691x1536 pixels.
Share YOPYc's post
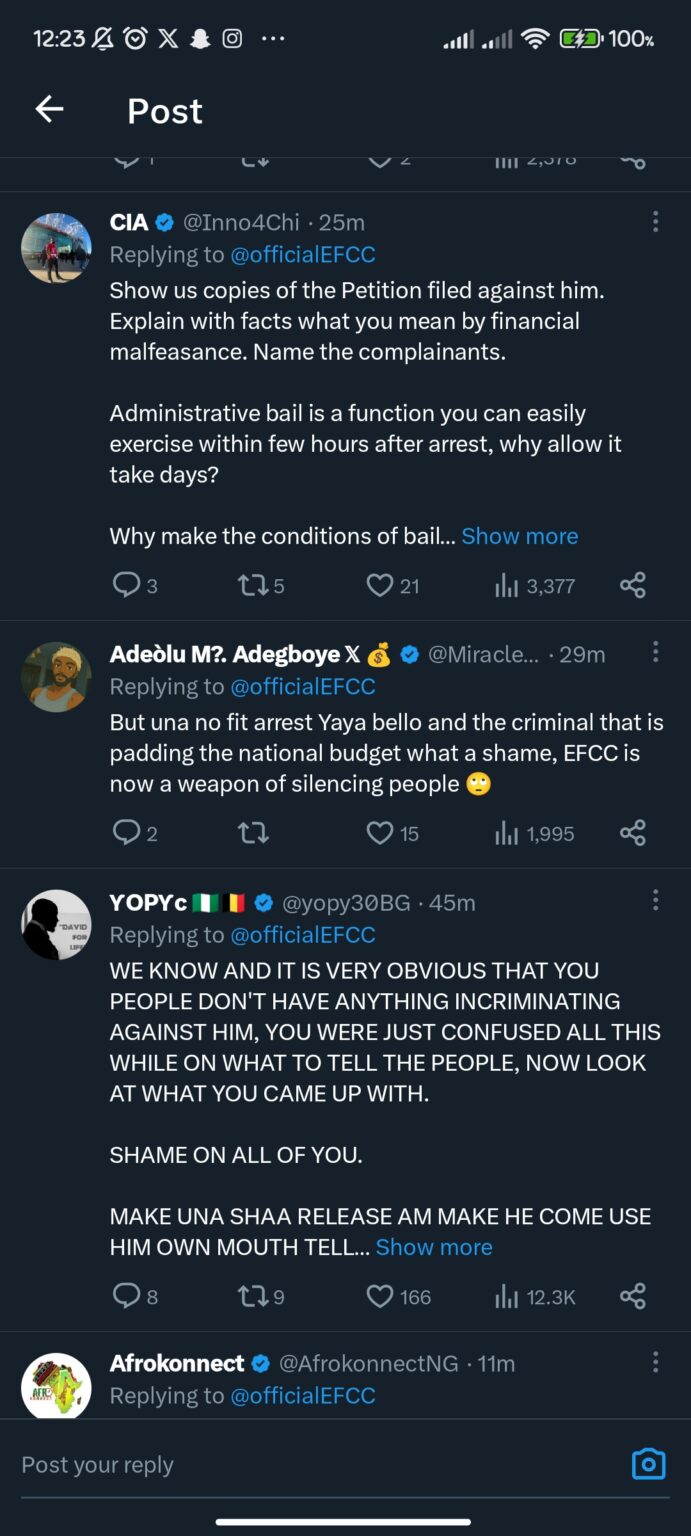click(633, 1297)
